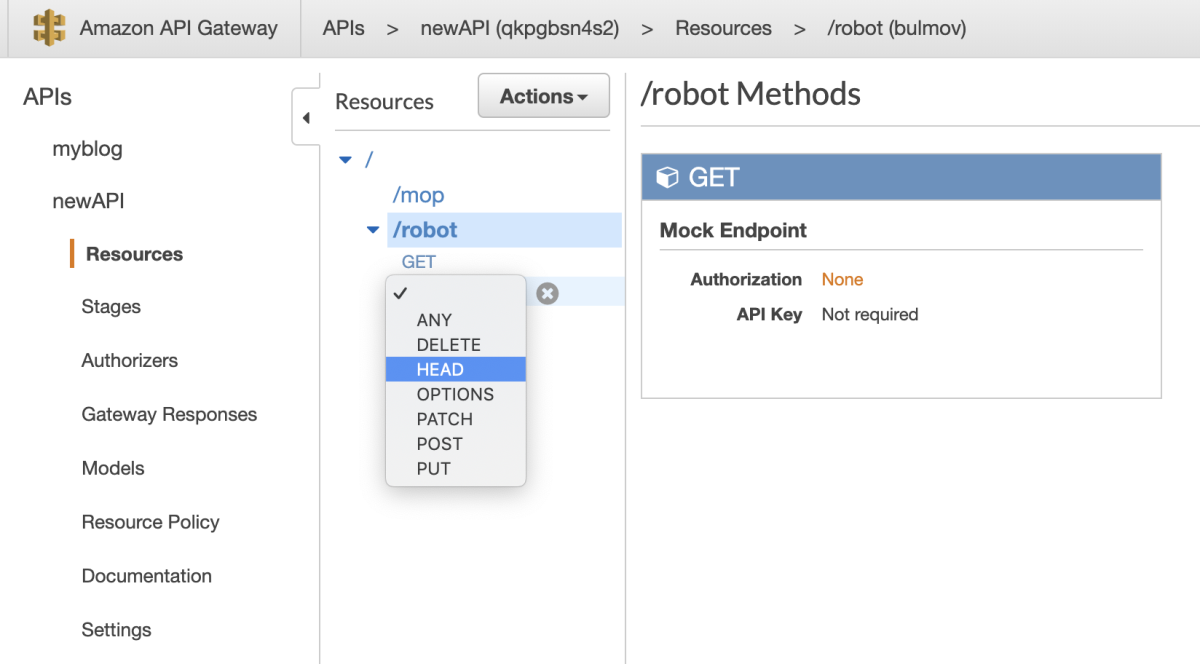Screen dimensions: 1200x664
Task: Choose ANY from the method list
Action: [x=456, y=320]
